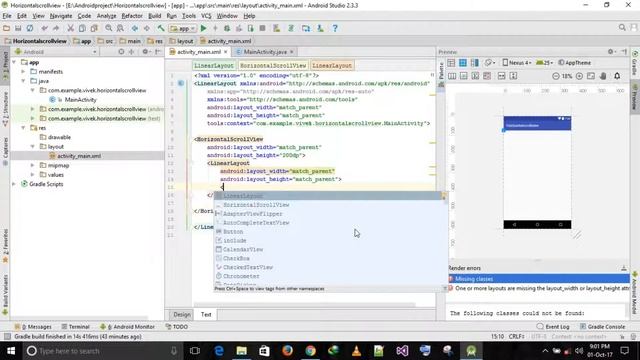The width and height of the screenshot is (640, 360).
Task: Click the Stop square toolbar icon
Action: pyautogui.click(x=262, y=28)
